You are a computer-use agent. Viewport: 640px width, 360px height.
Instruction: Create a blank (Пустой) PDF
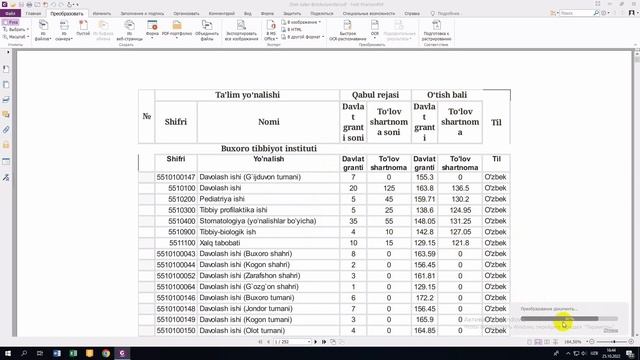coord(83,29)
